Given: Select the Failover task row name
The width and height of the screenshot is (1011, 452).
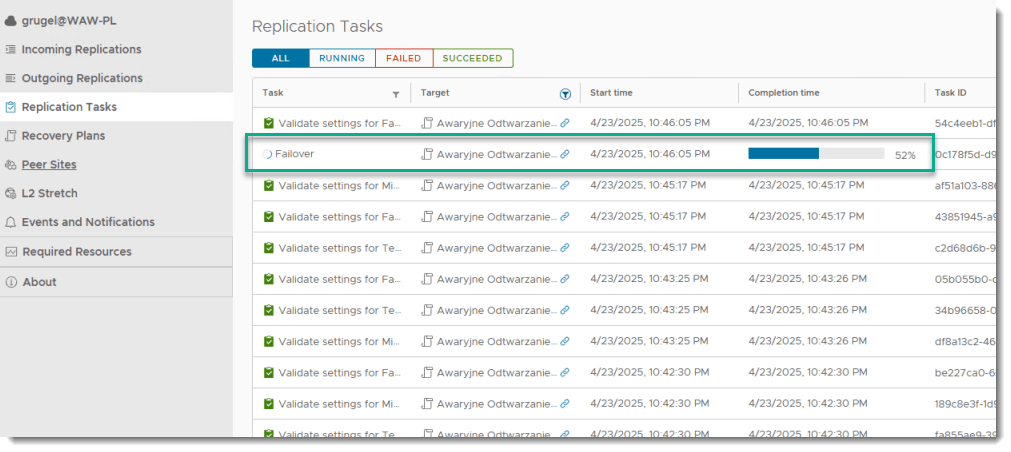Looking at the screenshot, I should click(x=294, y=155).
